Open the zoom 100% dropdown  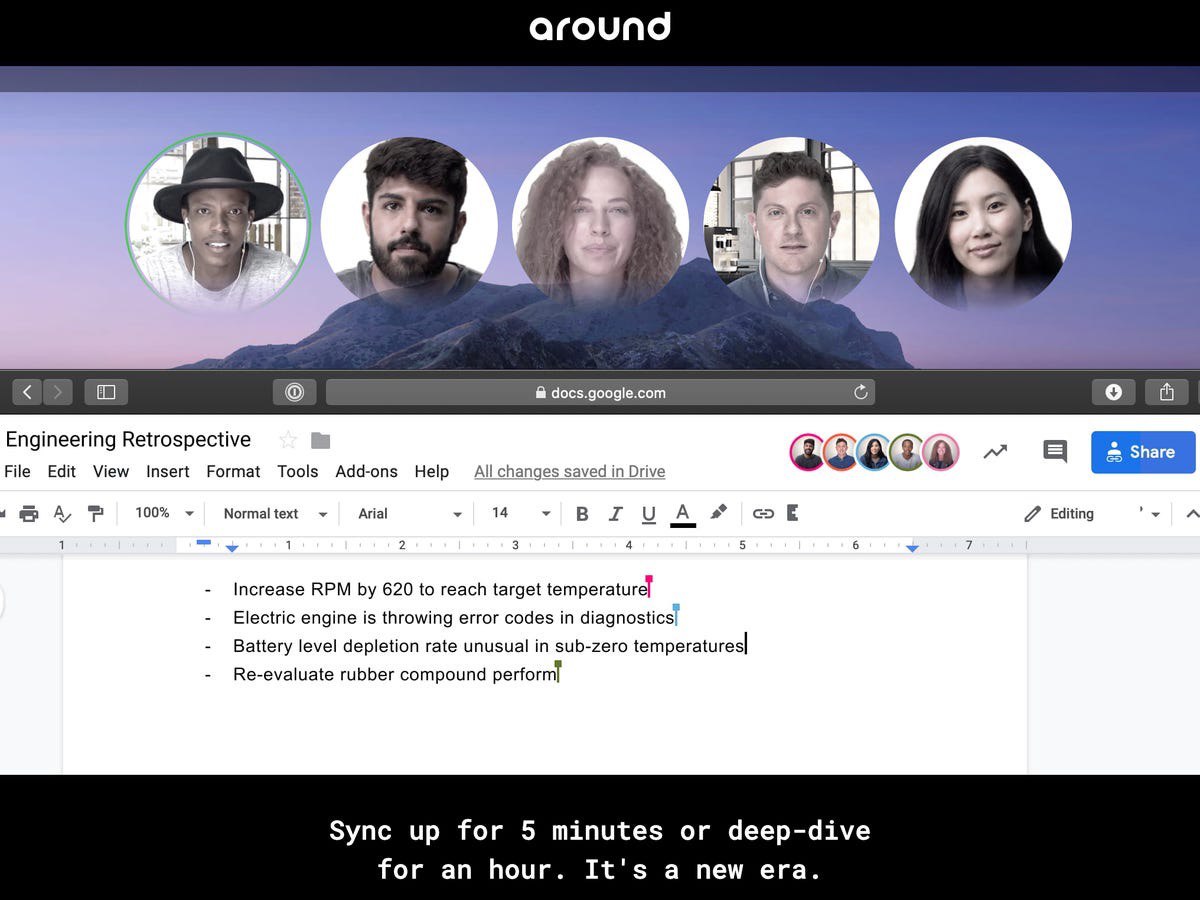(164, 513)
